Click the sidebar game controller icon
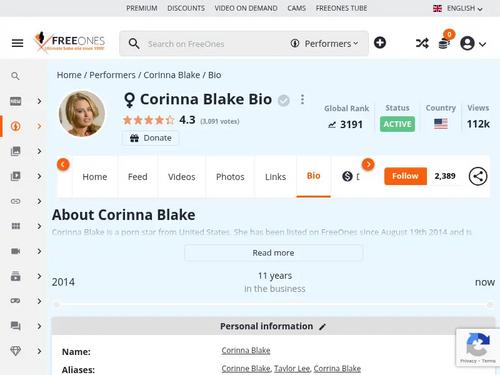Image resolution: width=500 pixels, height=375 pixels. tap(16, 301)
